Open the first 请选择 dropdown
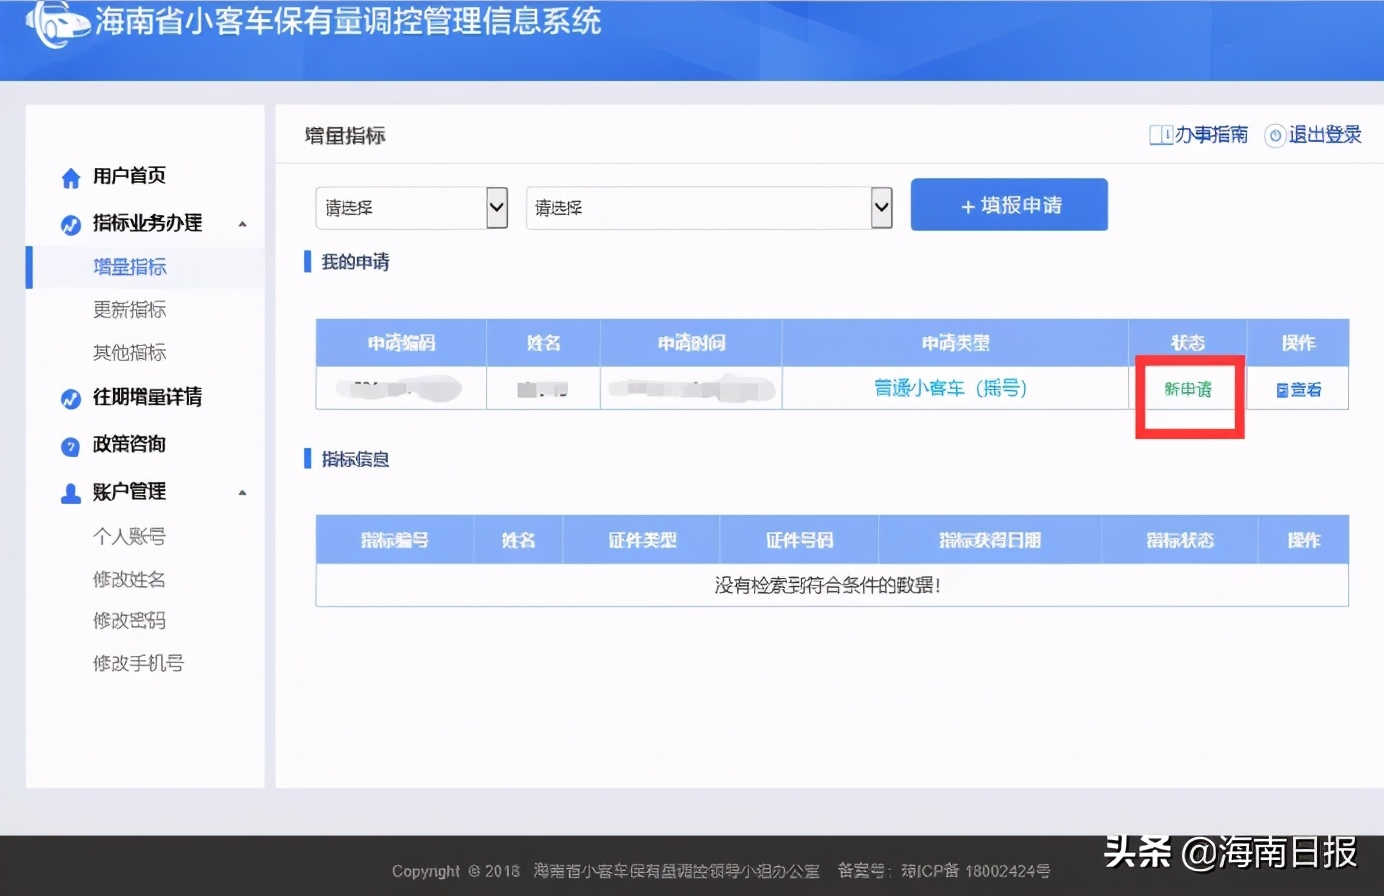The width and height of the screenshot is (1384, 896). pos(412,208)
